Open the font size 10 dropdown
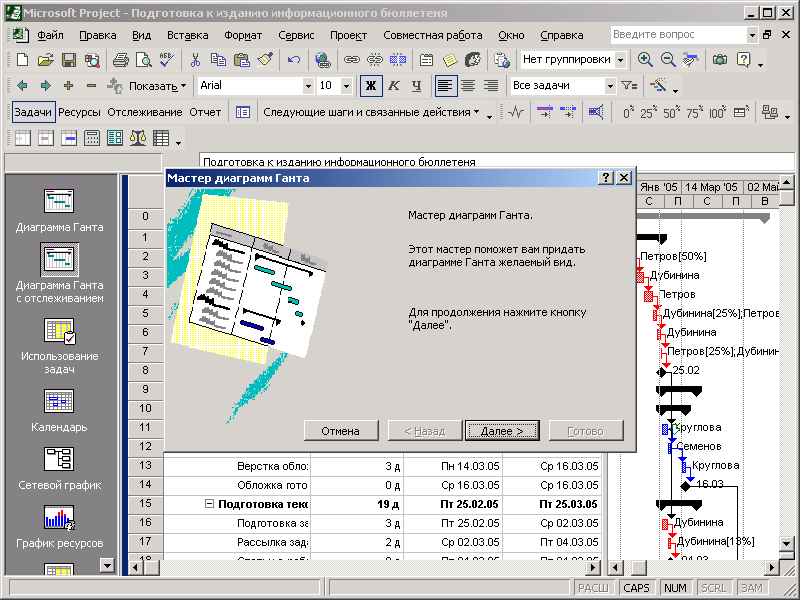 [346, 86]
